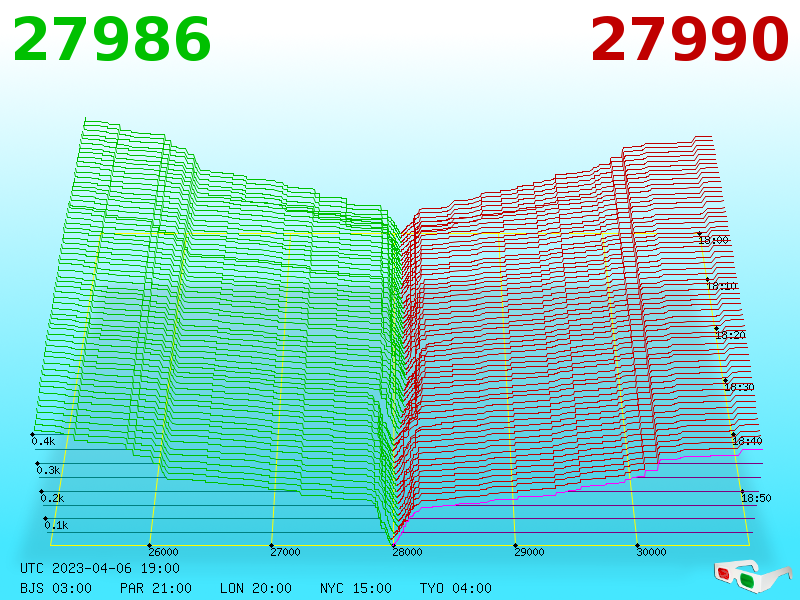The width and height of the screenshot is (800, 600).
Task: Click the 18:10 time axis marker
Action: [x=721, y=286]
